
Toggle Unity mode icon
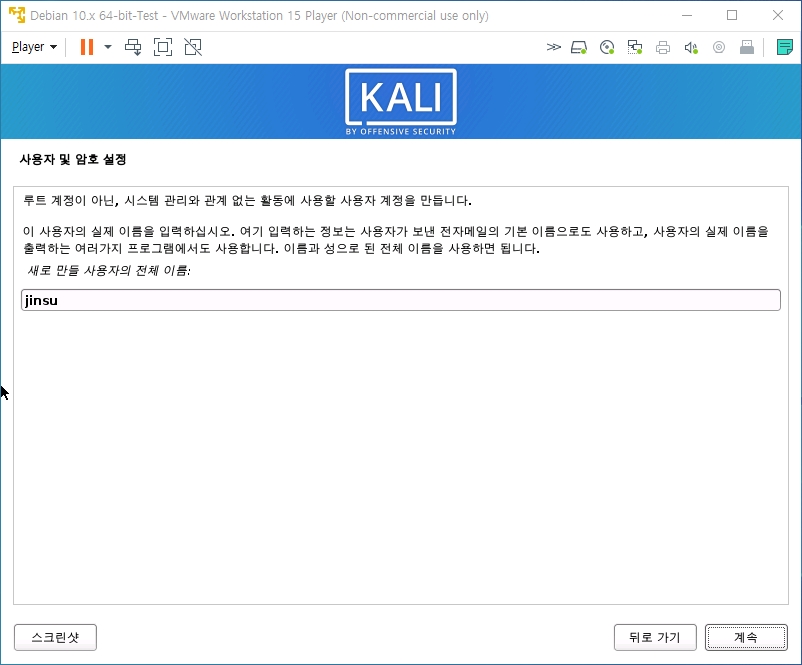193,47
